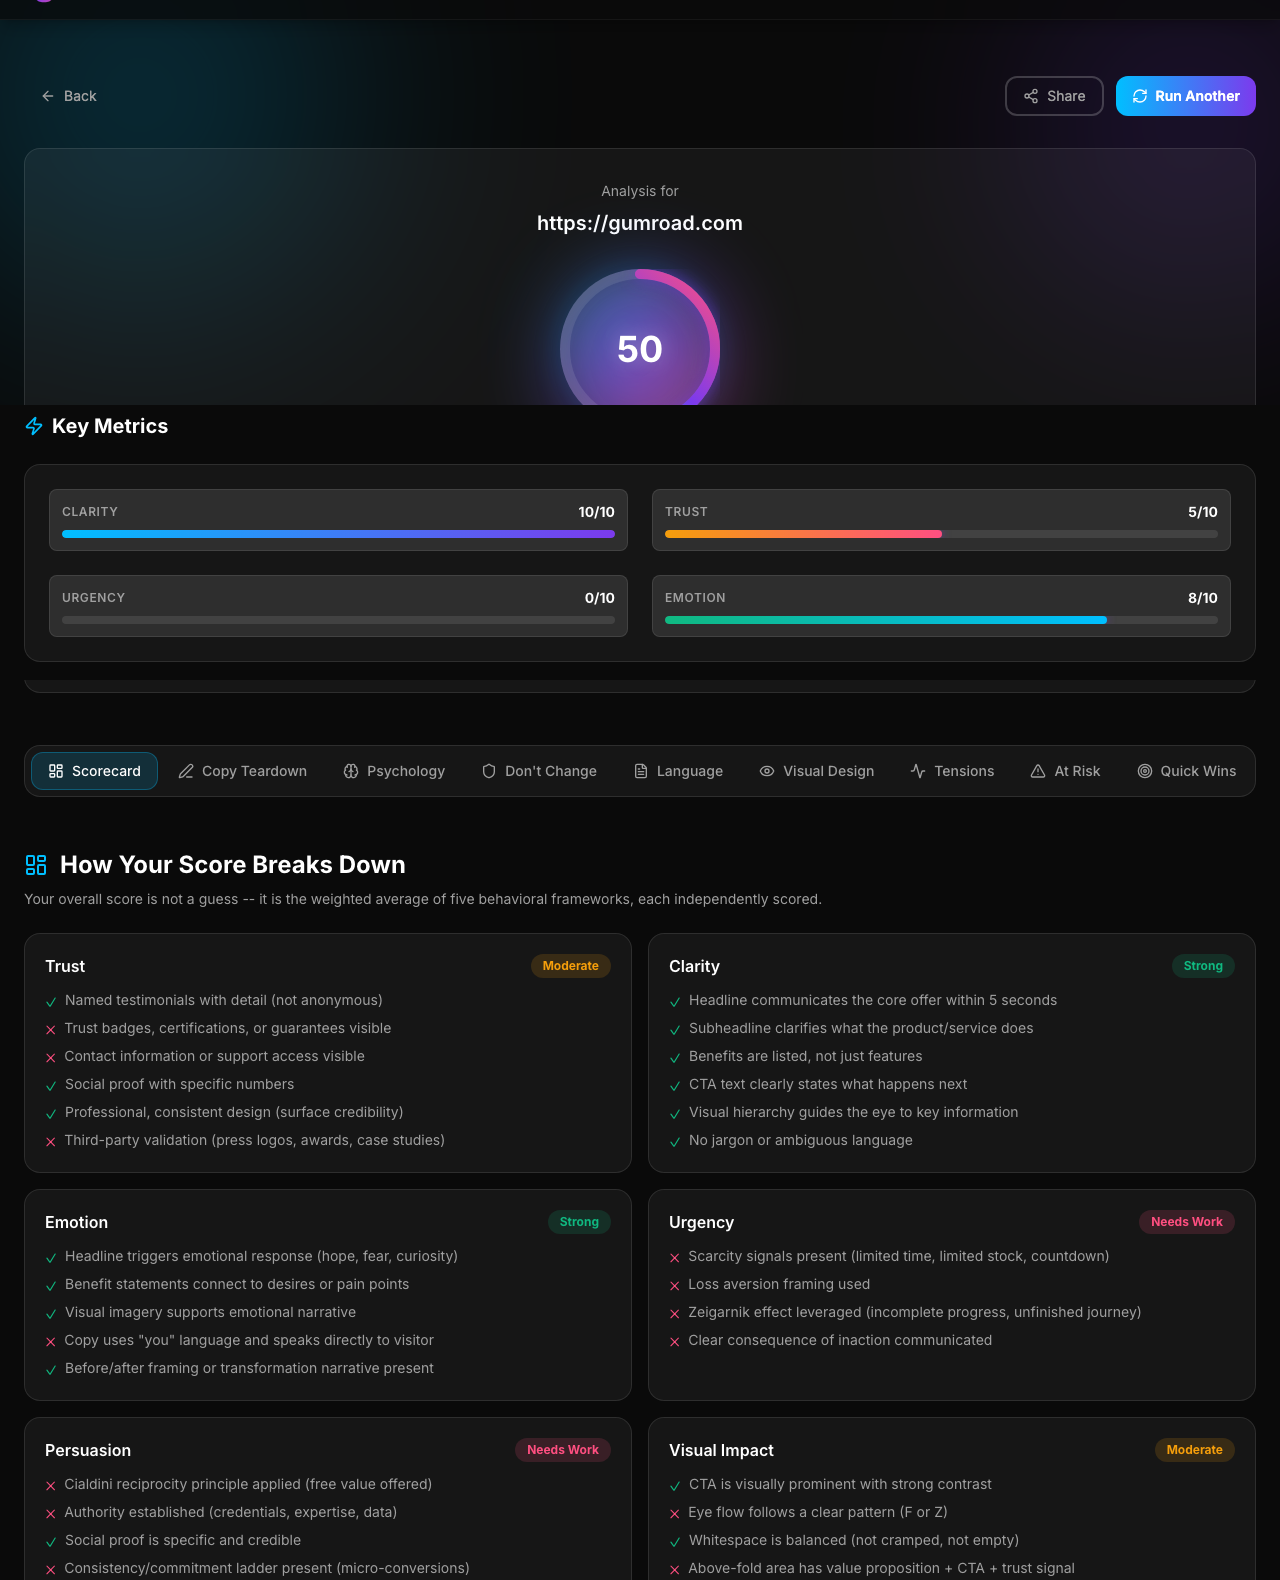Click X mark beside Trust badges, certifications
The width and height of the screenshot is (1280, 1580).
coord(51,1030)
